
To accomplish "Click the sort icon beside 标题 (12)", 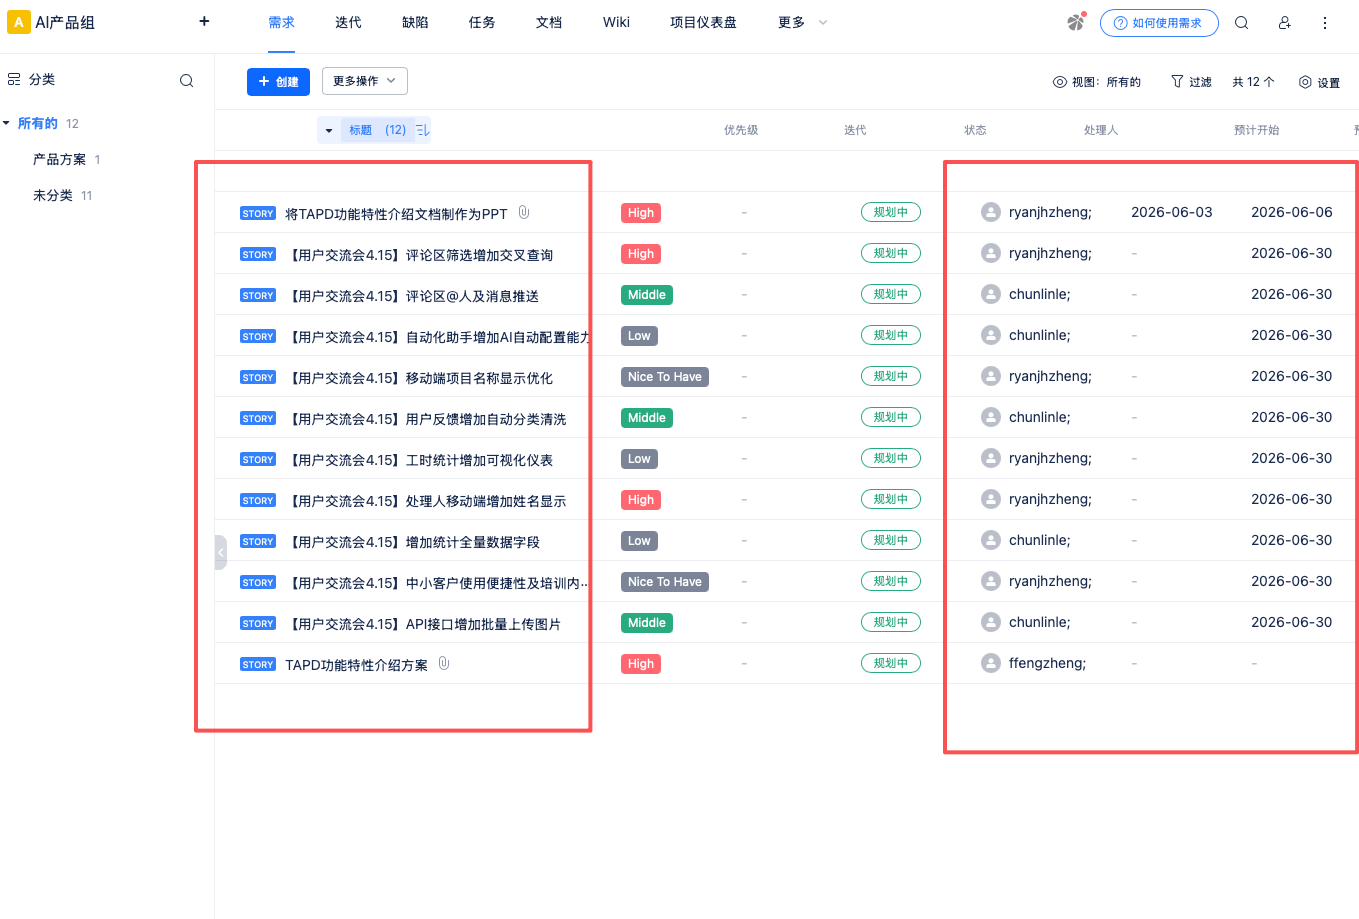I will pos(423,130).
